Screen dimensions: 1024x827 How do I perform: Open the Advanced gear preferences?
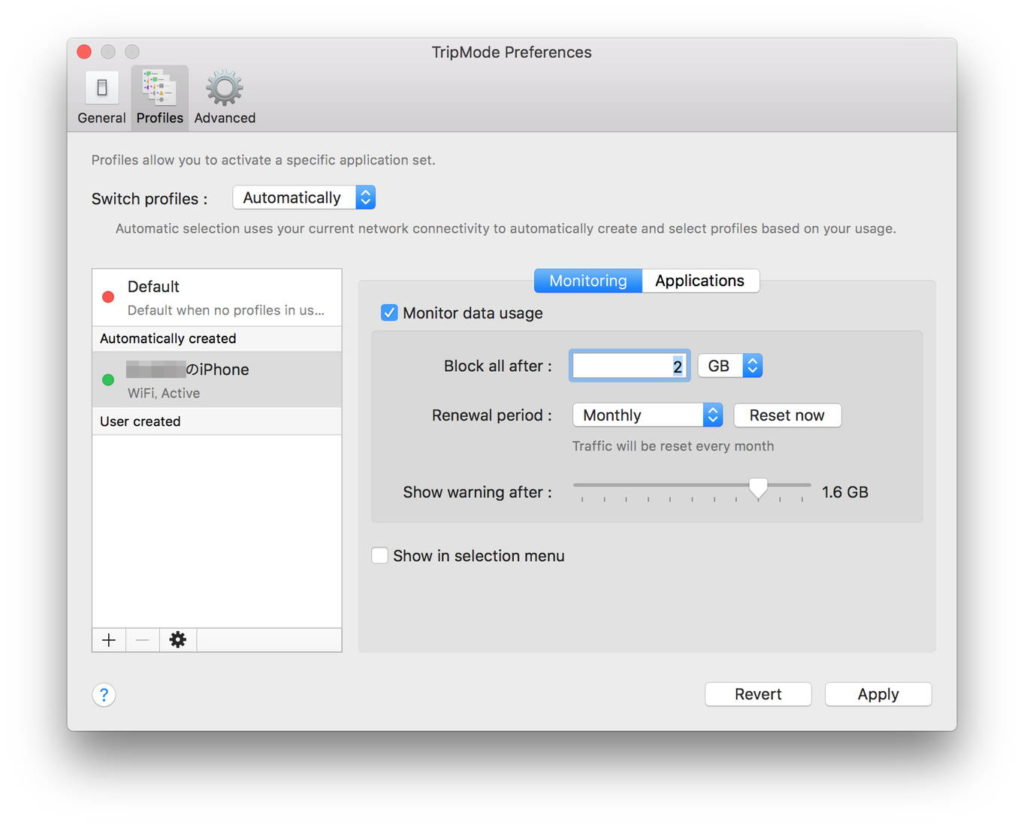pos(225,98)
